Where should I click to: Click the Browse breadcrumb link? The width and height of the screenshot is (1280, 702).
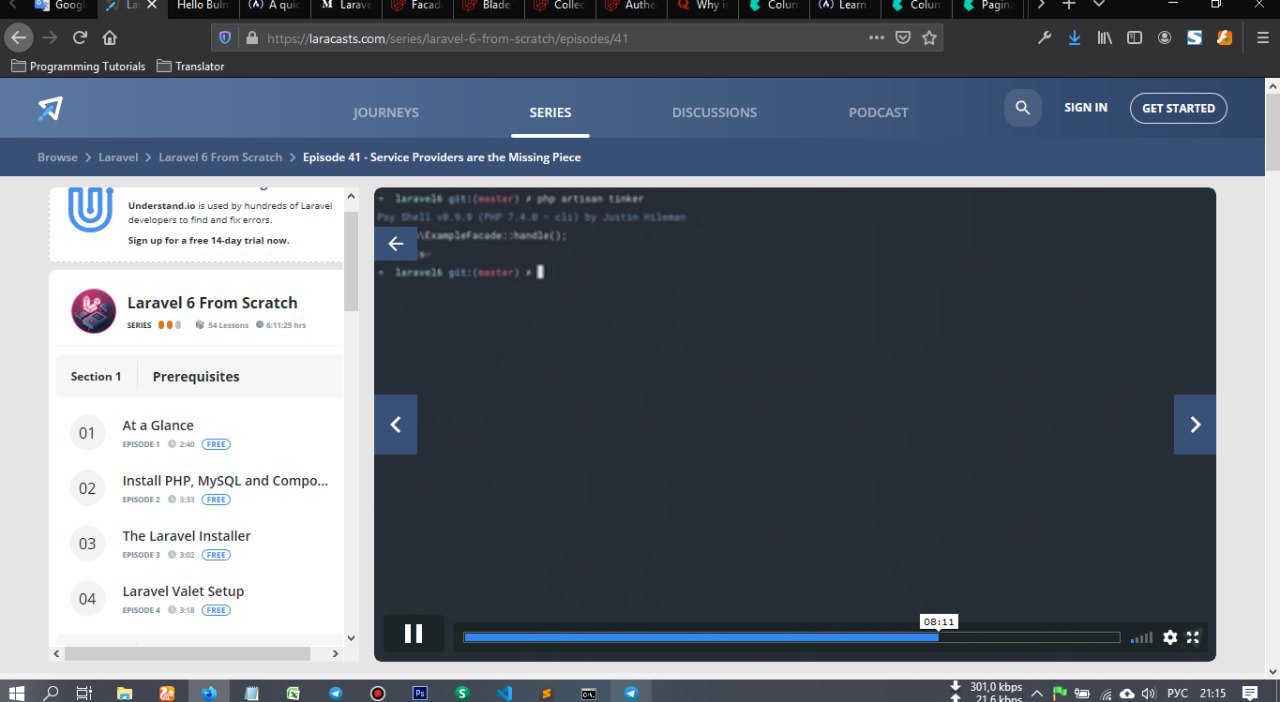pyautogui.click(x=57, y=157)
